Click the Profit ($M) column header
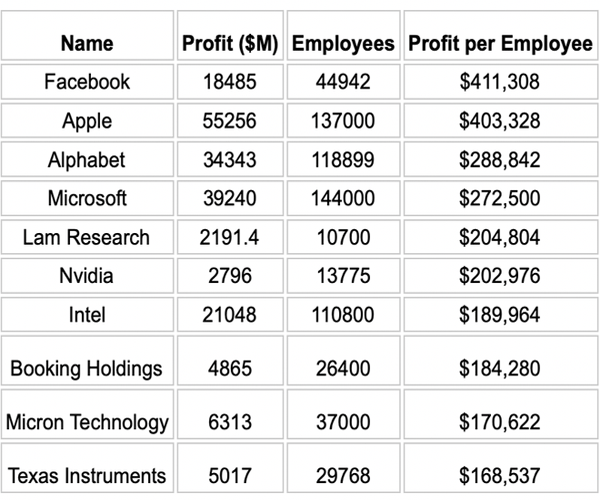The image size is (600, 500). (x=230, y=44)
